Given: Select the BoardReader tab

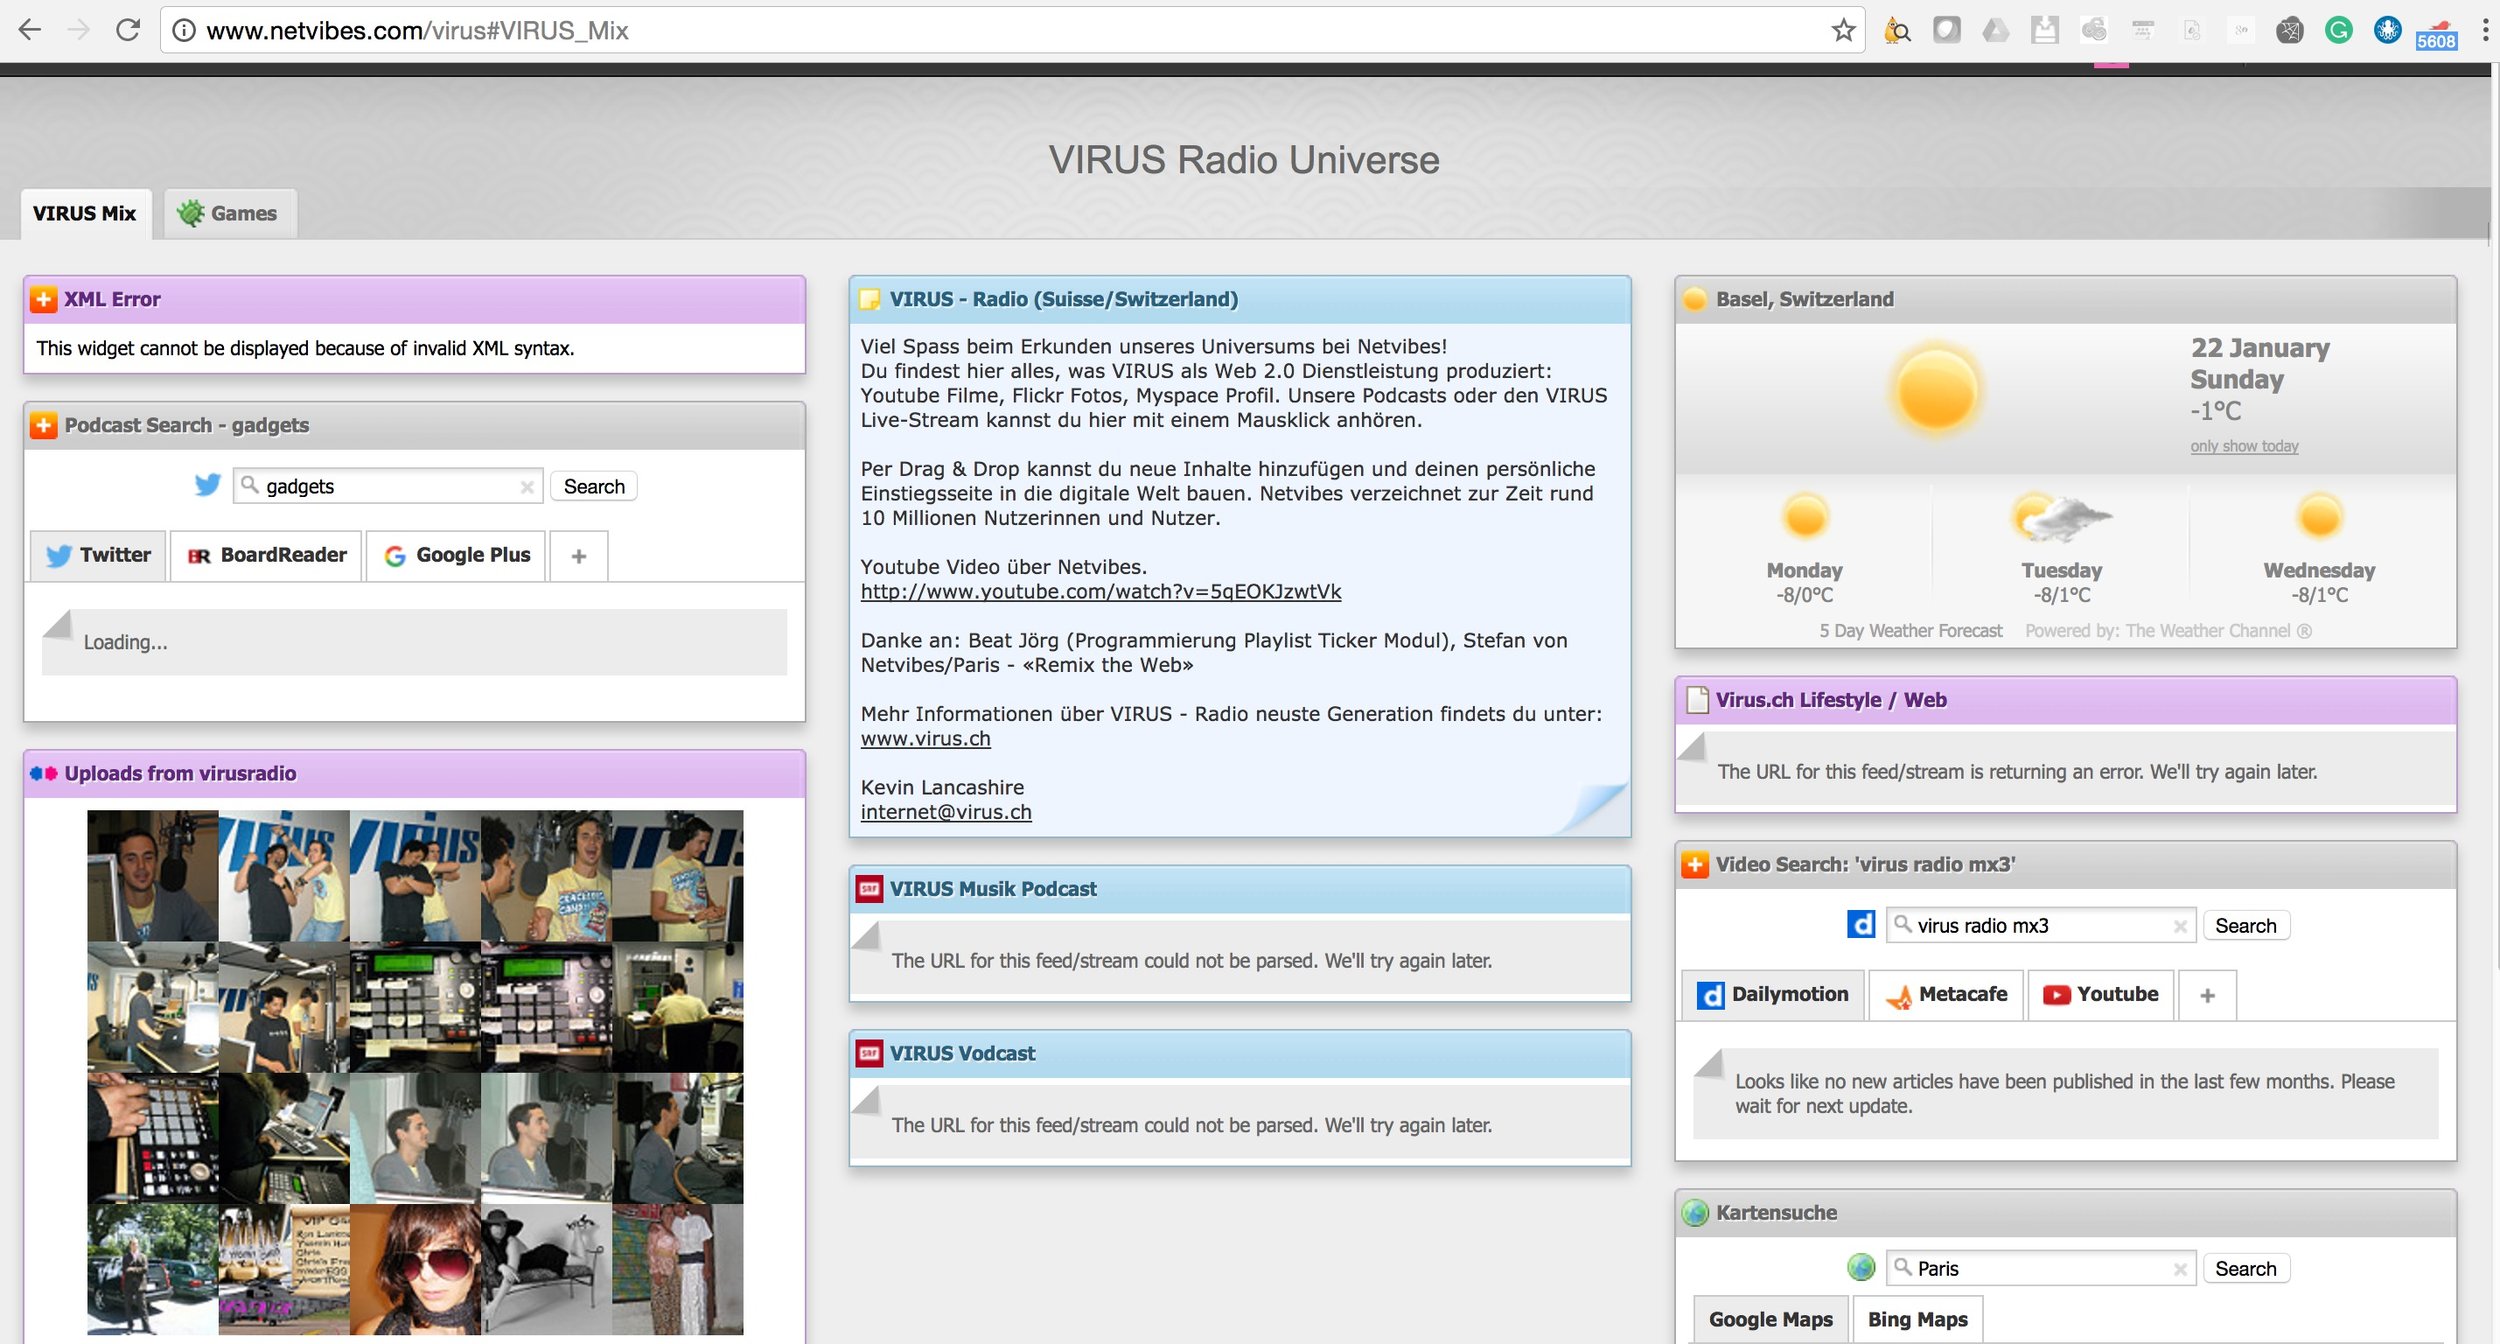Looking at the screenshot, I should [267, 555].
